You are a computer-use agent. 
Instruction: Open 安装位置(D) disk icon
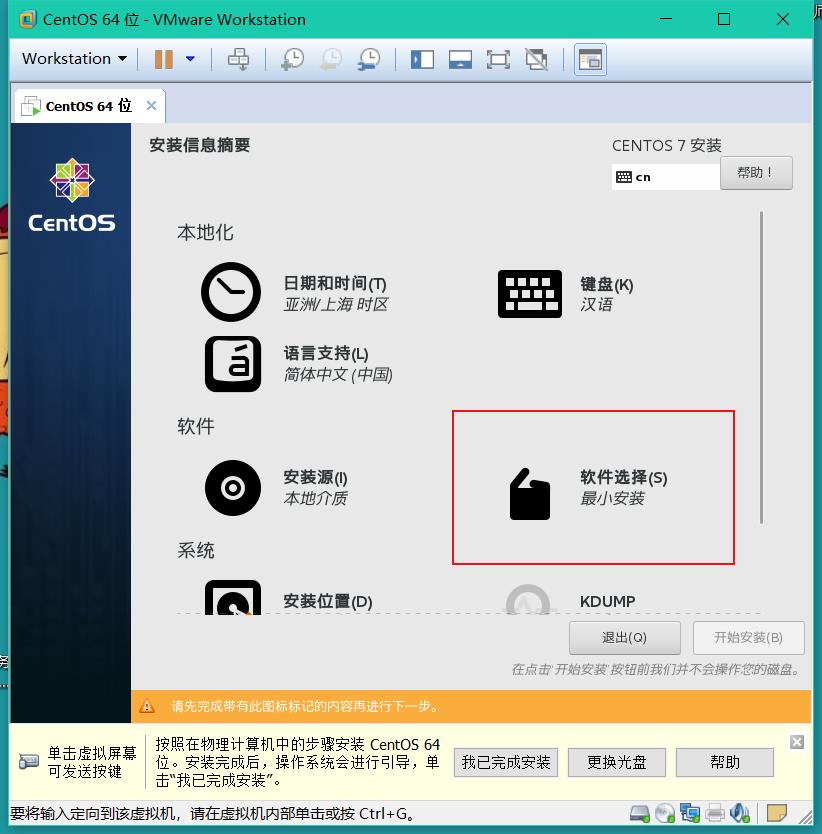tap(233, 597)
